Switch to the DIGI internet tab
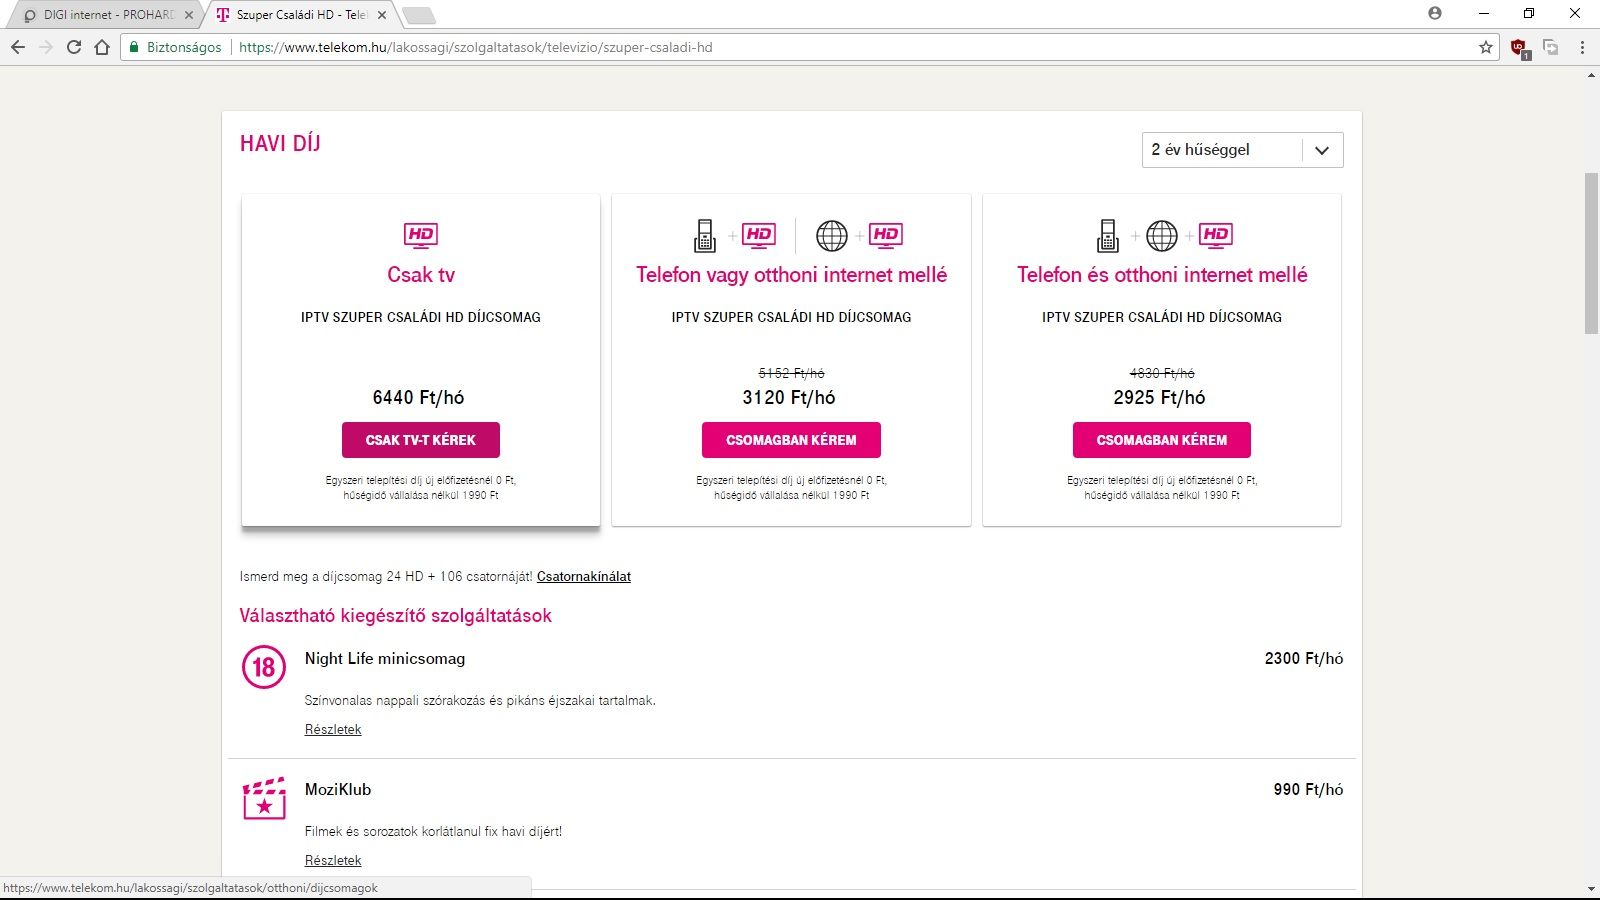 [108, 15]
